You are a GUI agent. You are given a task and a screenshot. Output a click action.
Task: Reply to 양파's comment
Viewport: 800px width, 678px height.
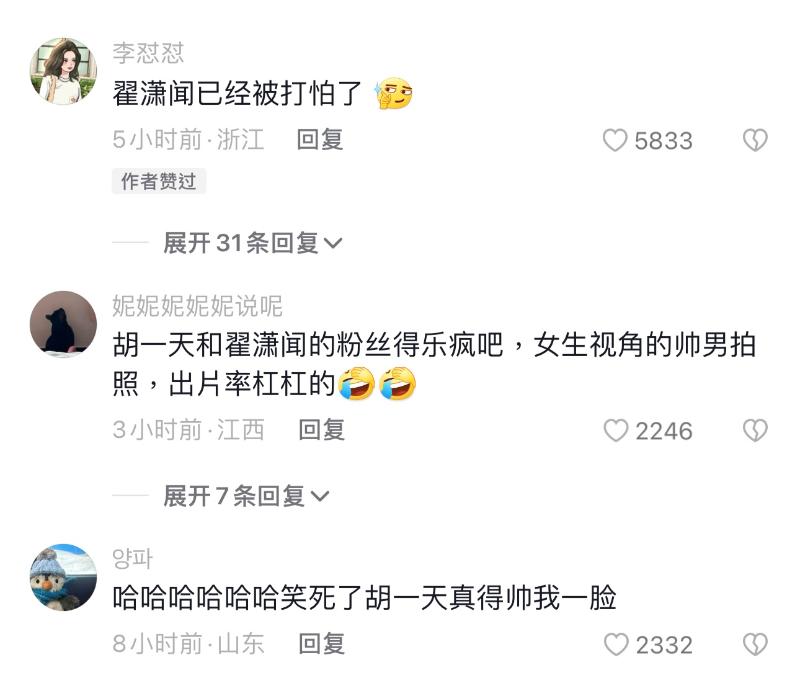(321, 643)
